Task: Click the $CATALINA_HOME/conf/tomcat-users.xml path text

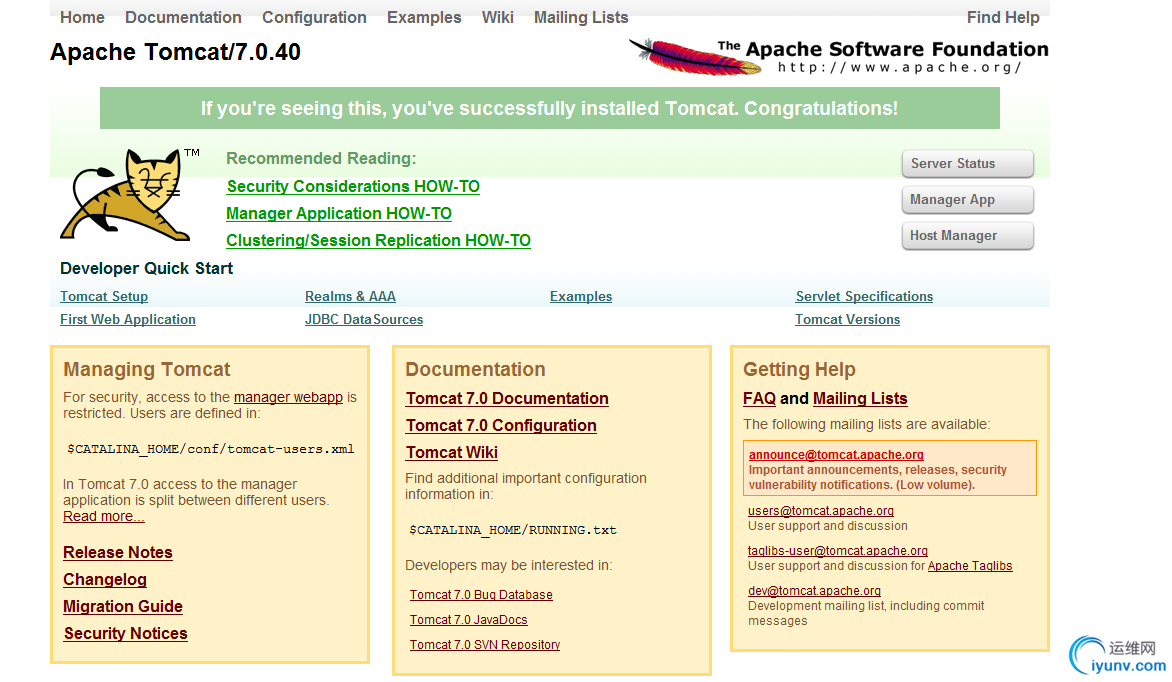Action: click(211, 449)
